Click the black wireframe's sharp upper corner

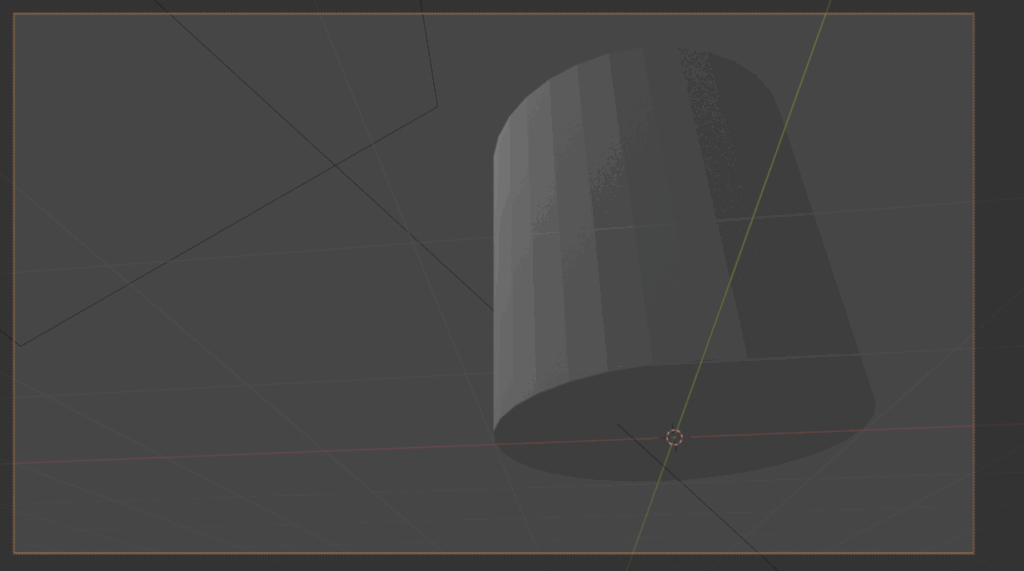437,106
